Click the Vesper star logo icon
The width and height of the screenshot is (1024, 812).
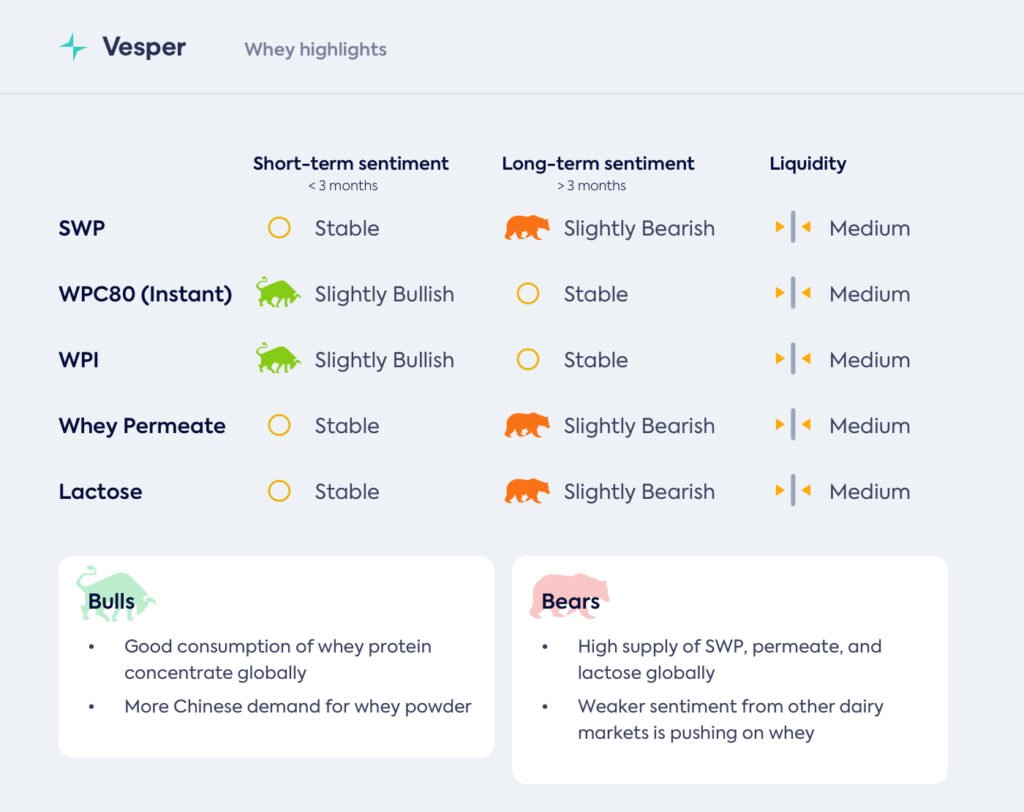tap(73, 47)
